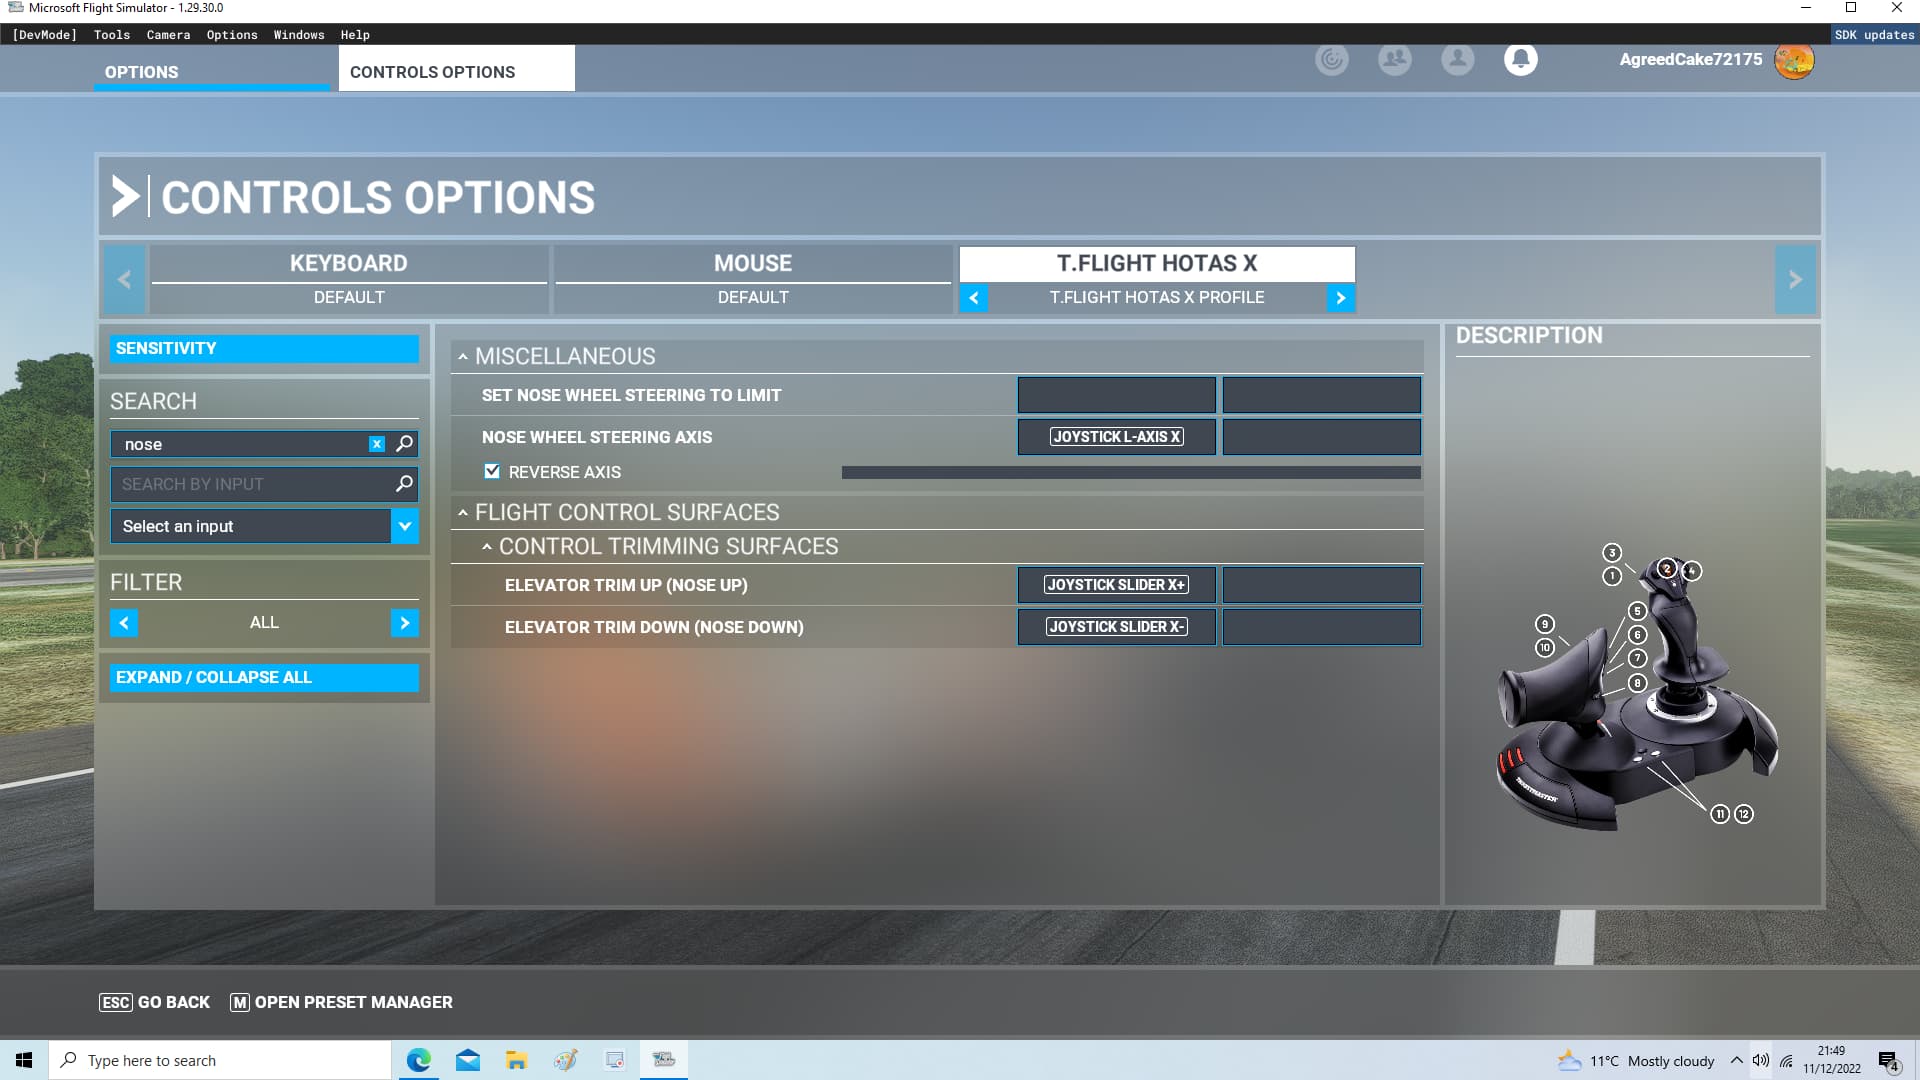Click the magnifier in Search By Input
This screenshot has width=1920, height=1080.
tap(404, 484)
